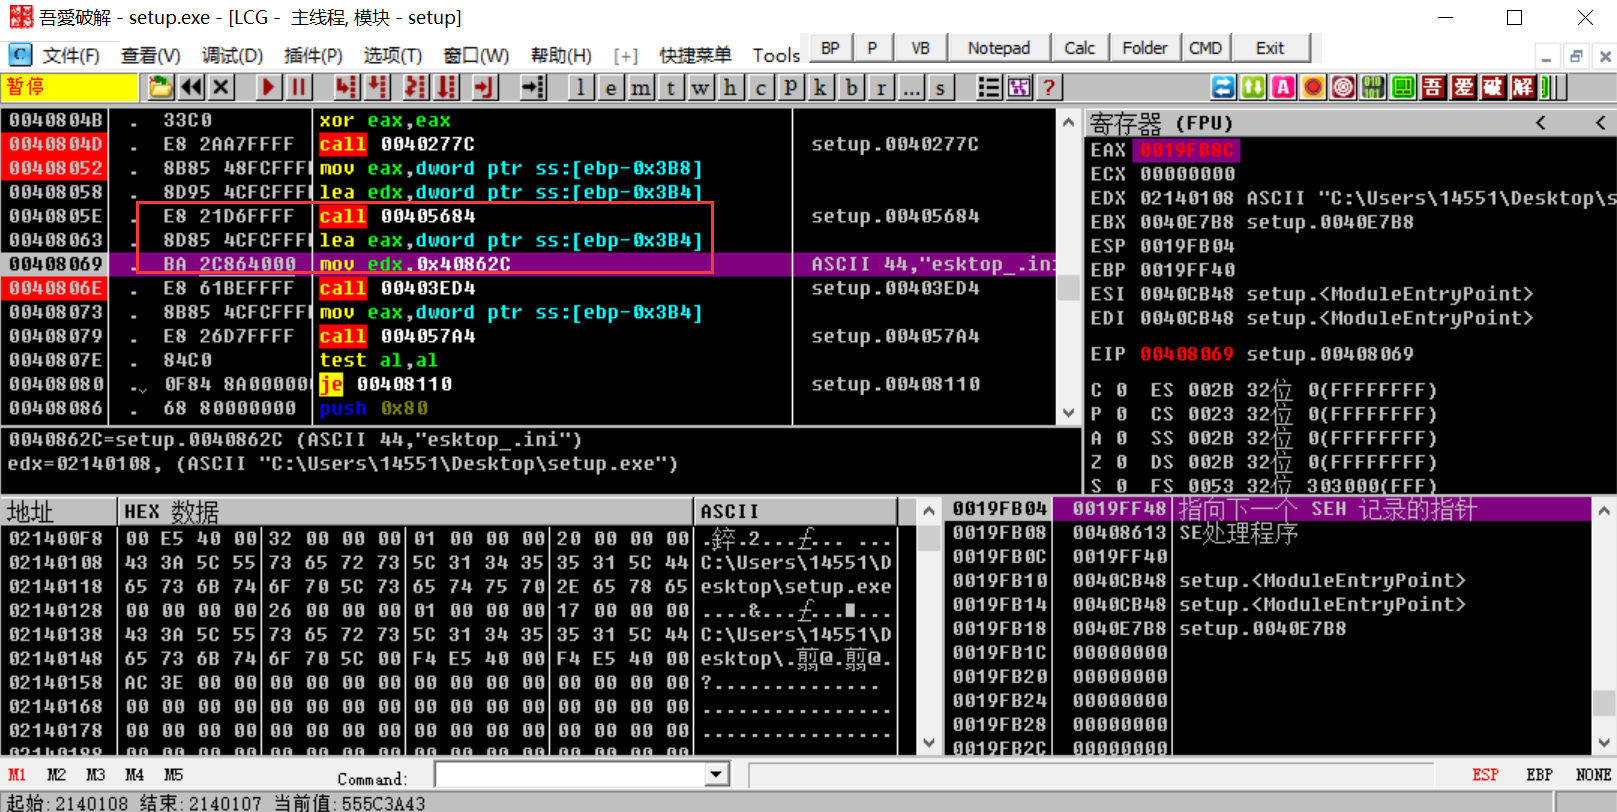
Task: Click the Go To Address arrow icon
Action: [x=534, y=88]
